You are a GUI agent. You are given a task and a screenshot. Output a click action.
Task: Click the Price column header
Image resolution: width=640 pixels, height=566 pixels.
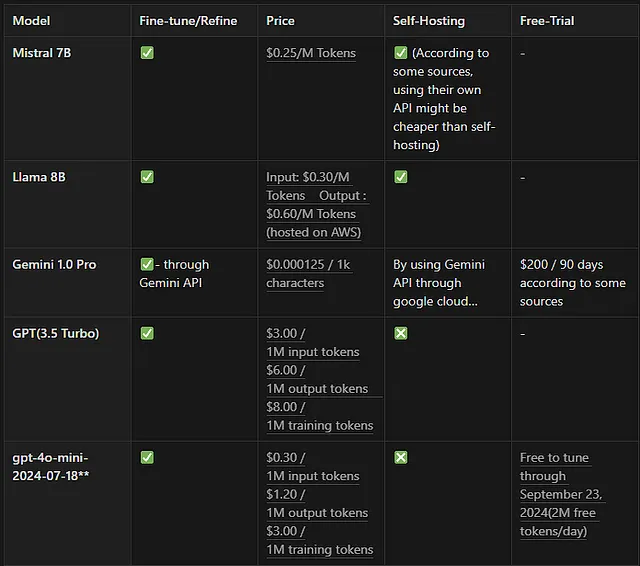(x=280, y=20)
